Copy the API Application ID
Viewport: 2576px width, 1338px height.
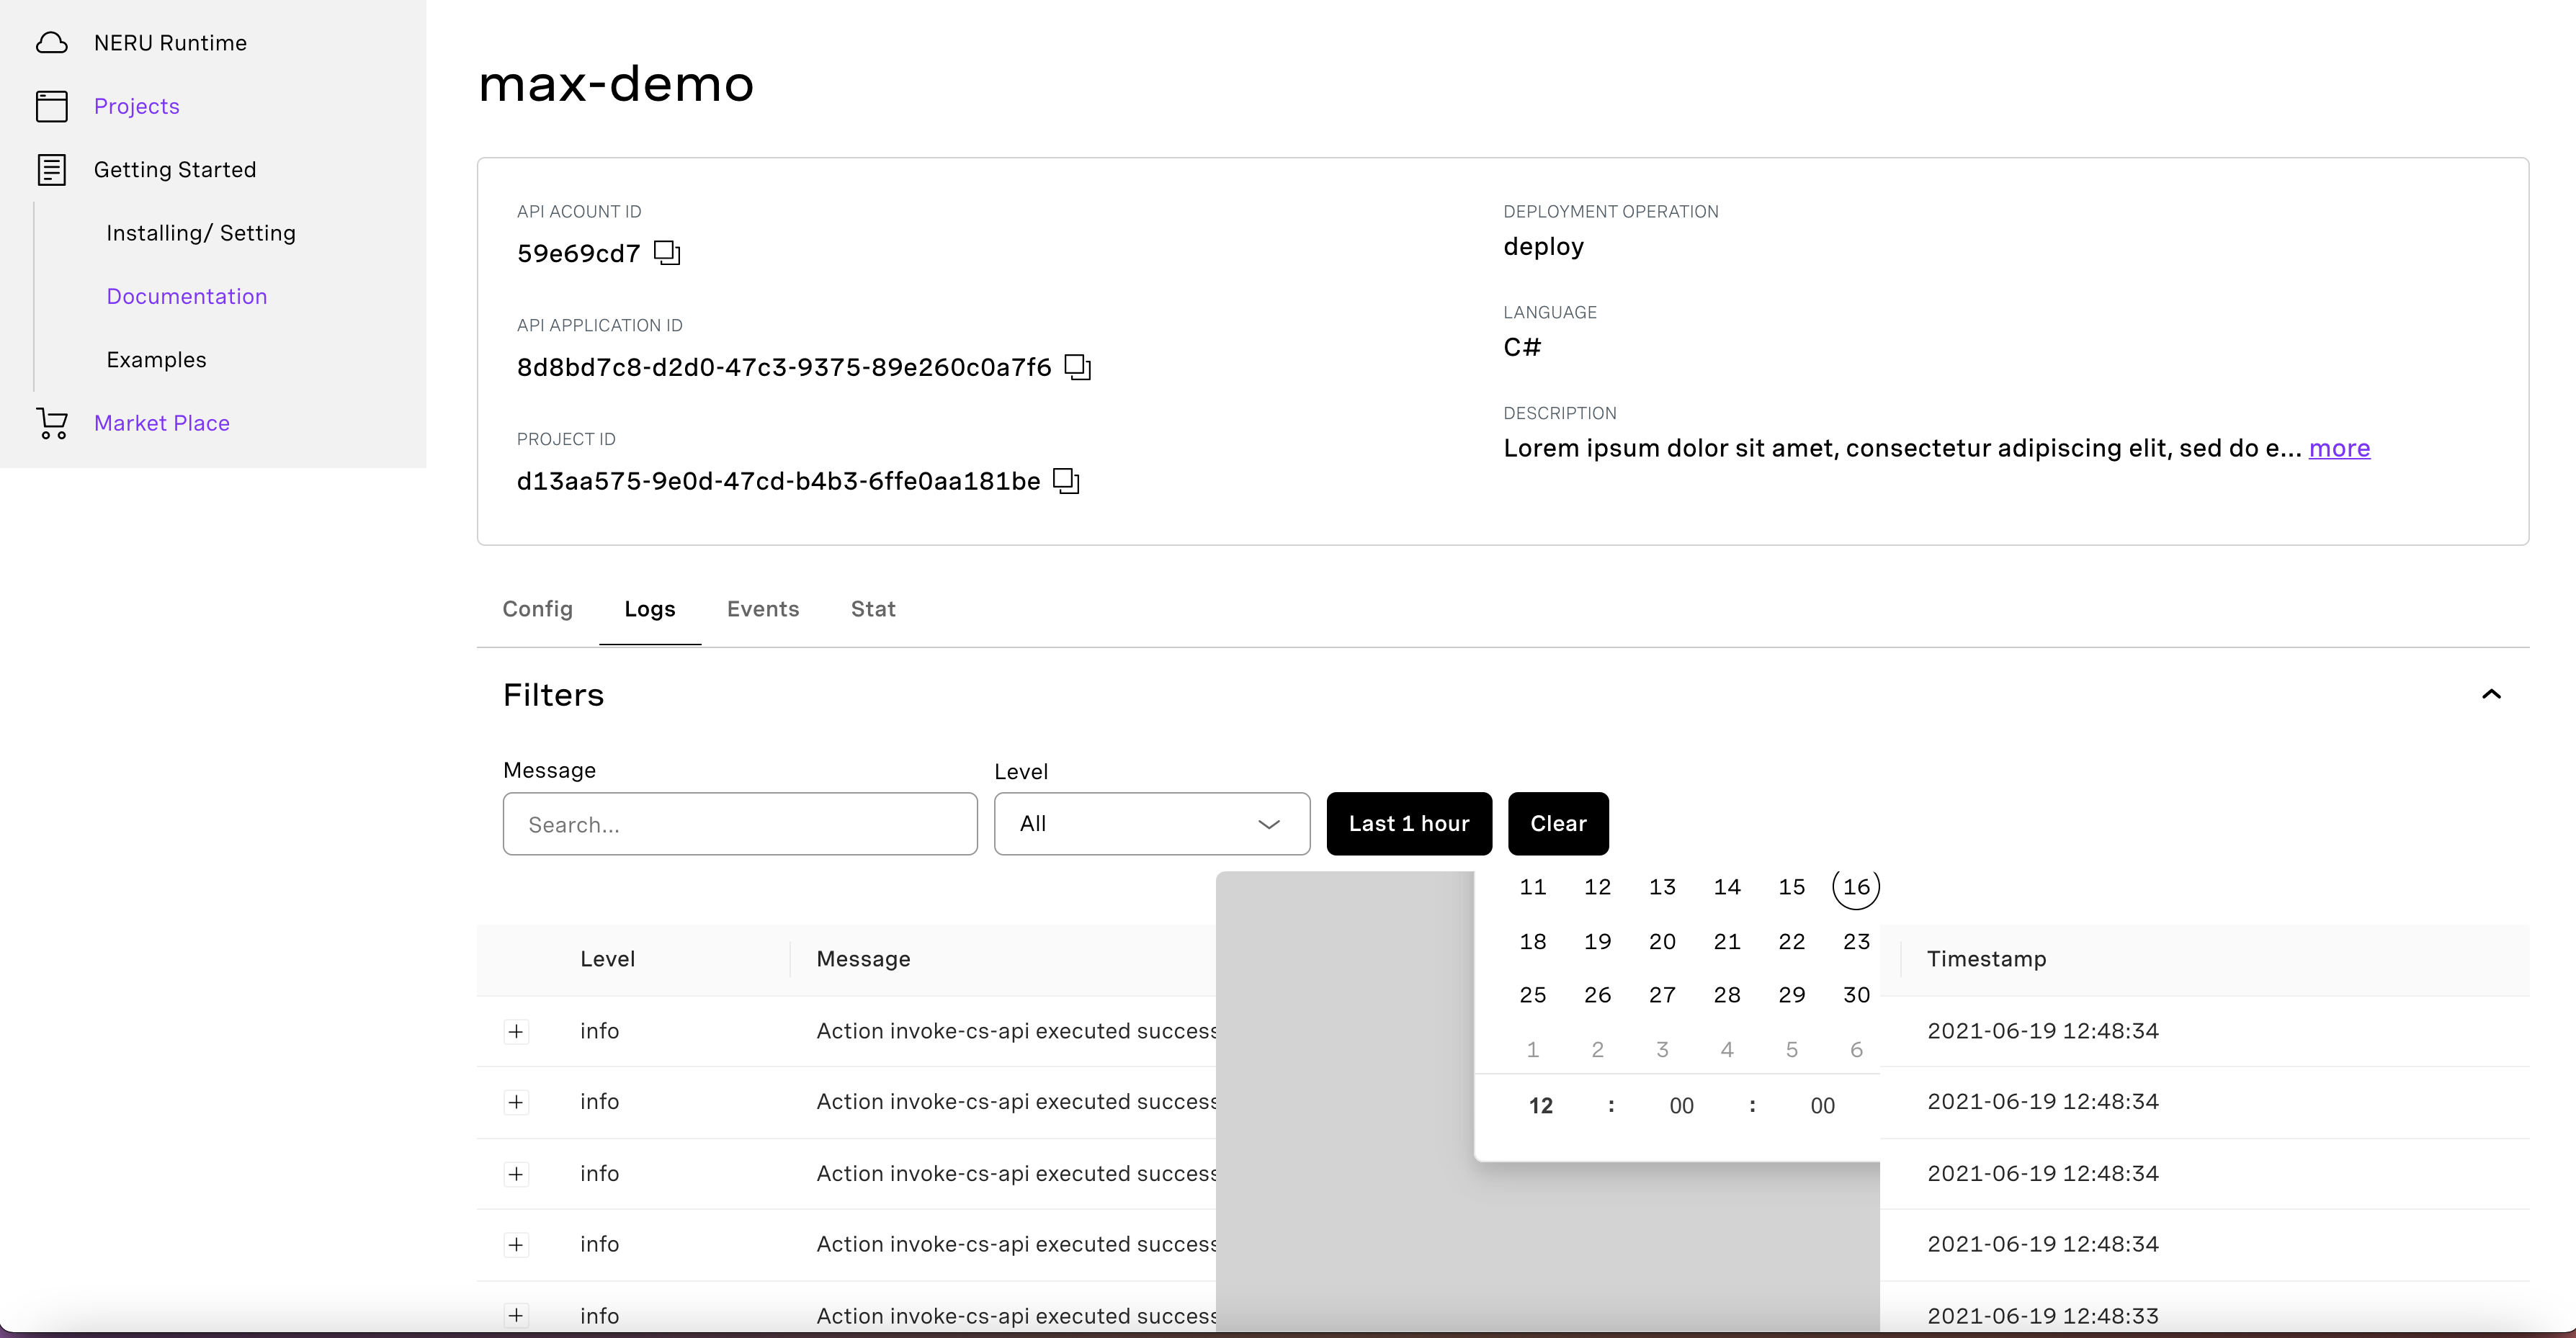(1077, 366)
